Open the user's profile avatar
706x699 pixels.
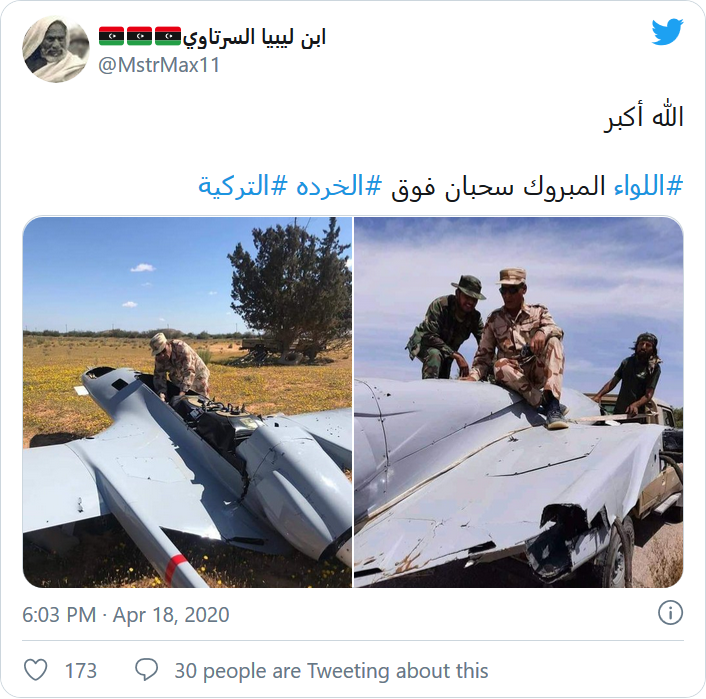[x=56, y=49]
